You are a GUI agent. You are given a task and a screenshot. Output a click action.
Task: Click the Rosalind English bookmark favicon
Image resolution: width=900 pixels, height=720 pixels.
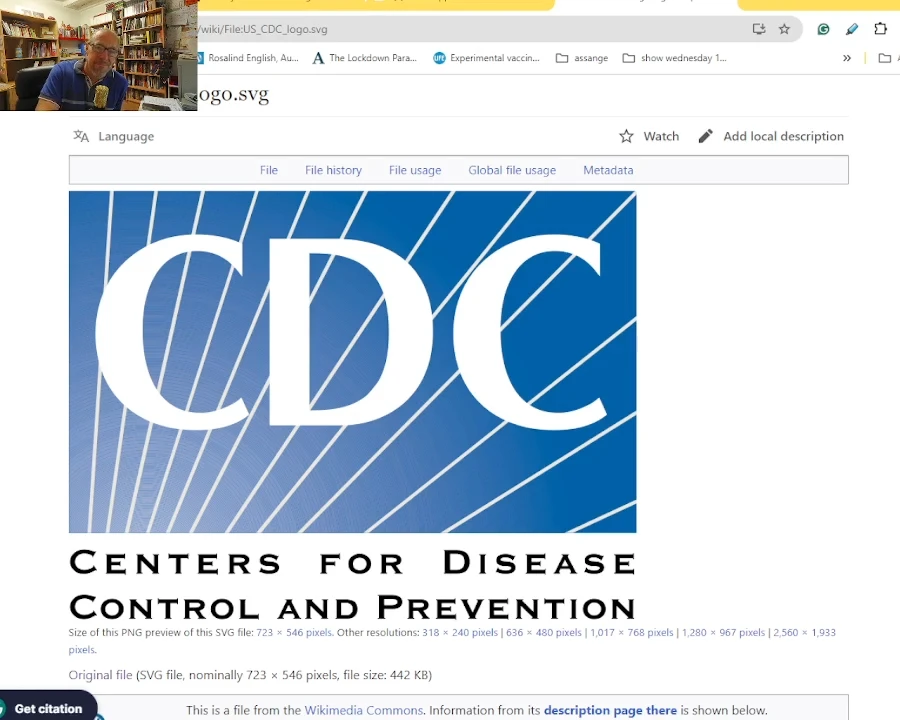[x=200, y=58]
